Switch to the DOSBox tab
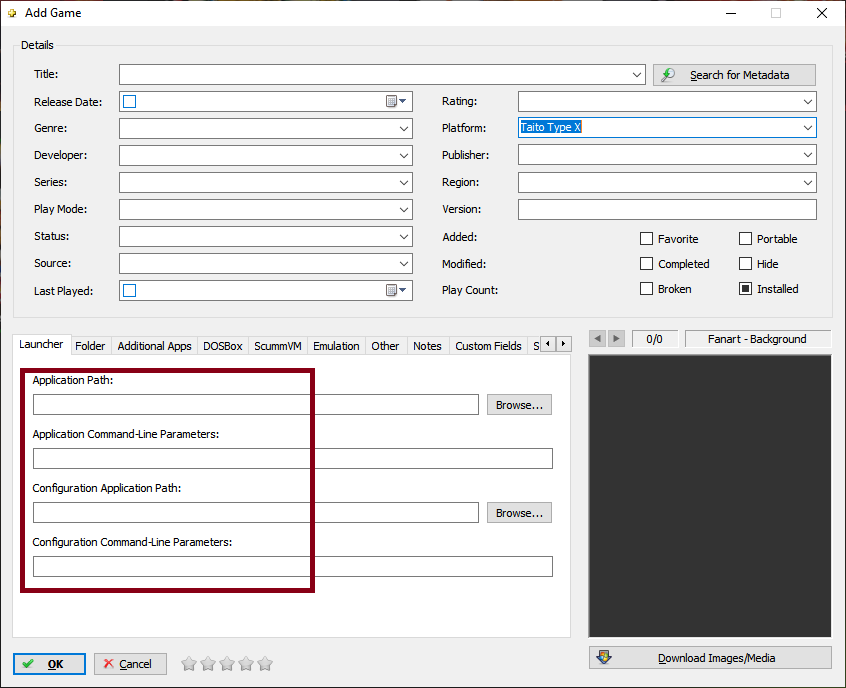The height and width of the screenshot is (688, 846). click(223, 346)
